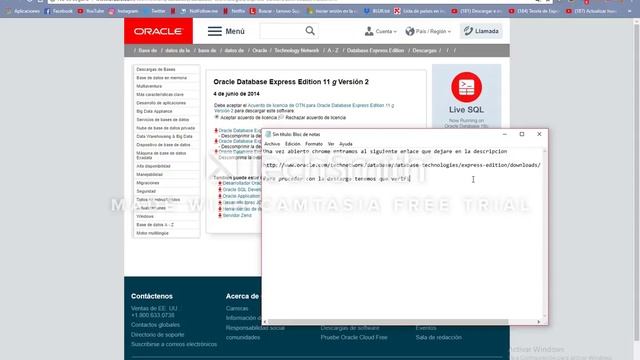Click Notepad horizontal scrollbar

click(x=388, y=322)
